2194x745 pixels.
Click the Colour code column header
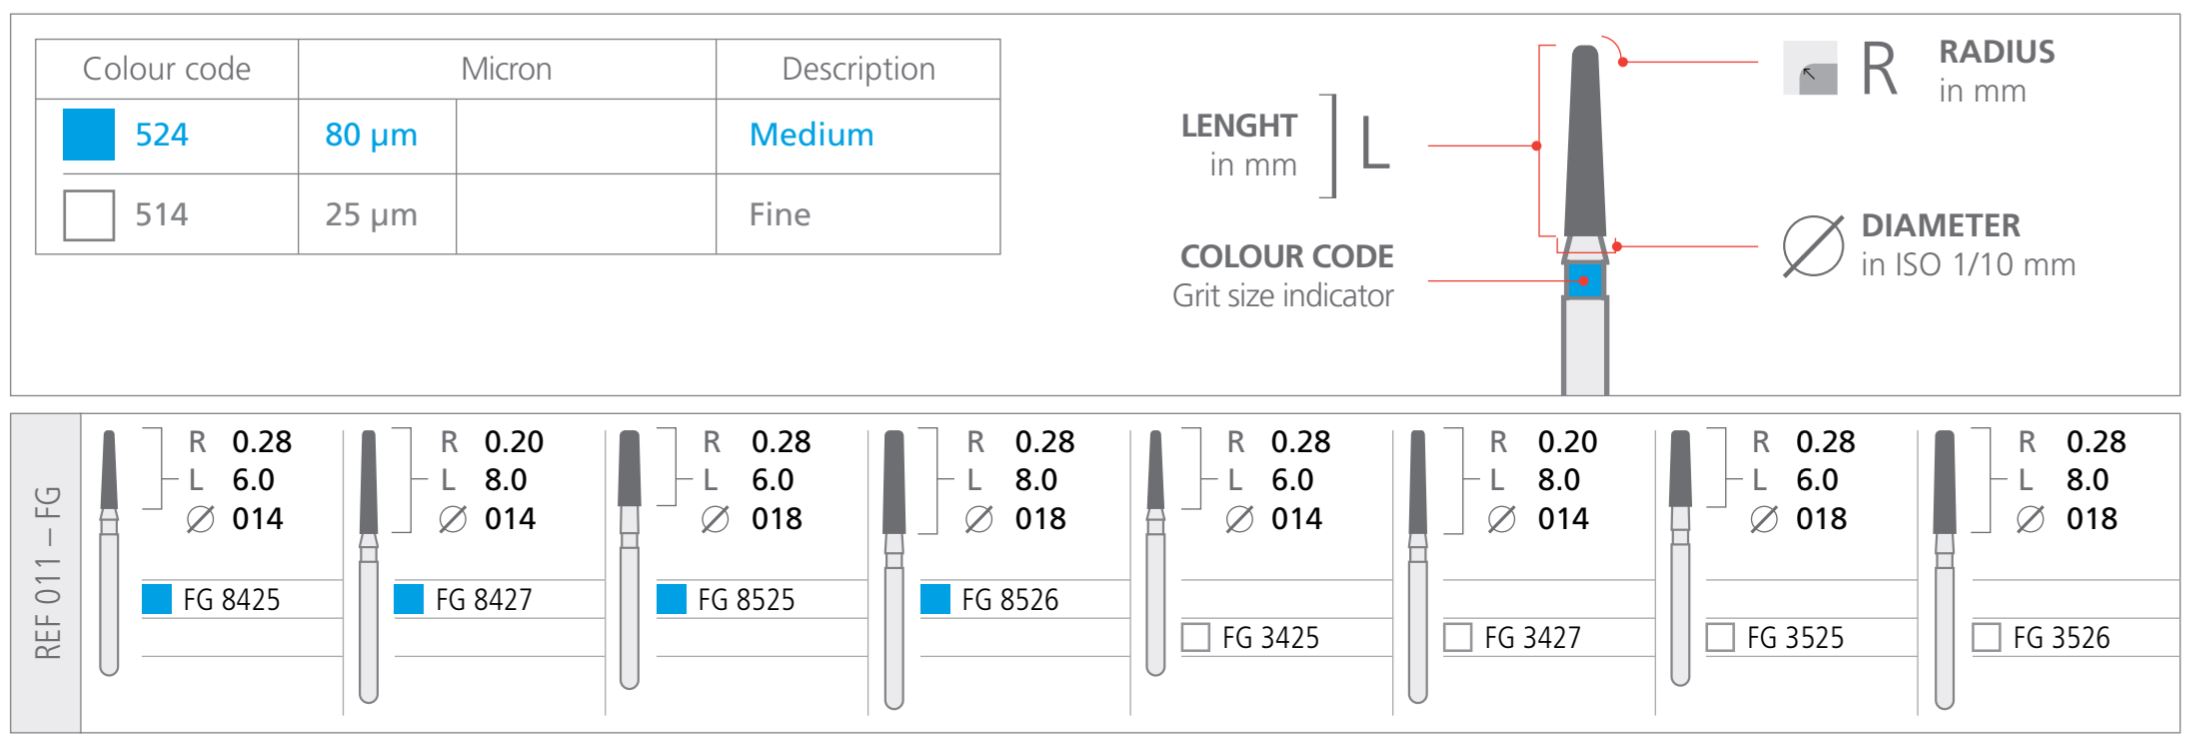[166, 69]
